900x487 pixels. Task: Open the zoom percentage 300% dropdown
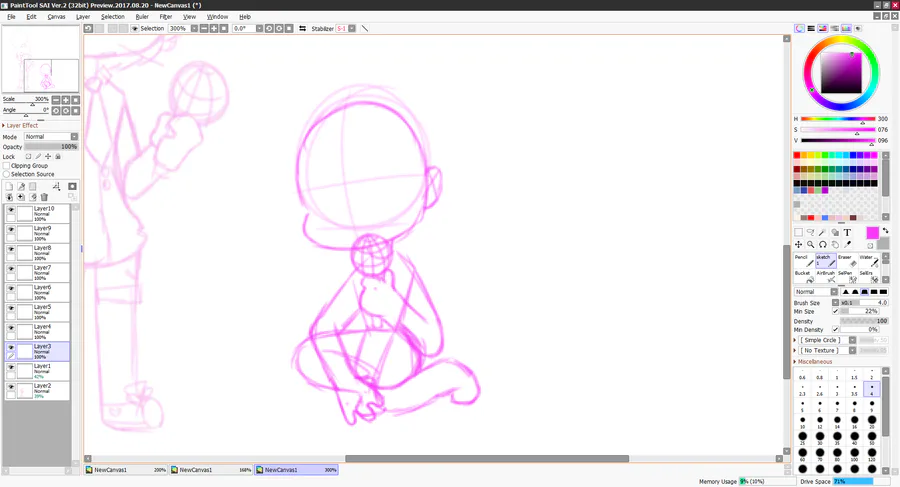tap(195, 28)
